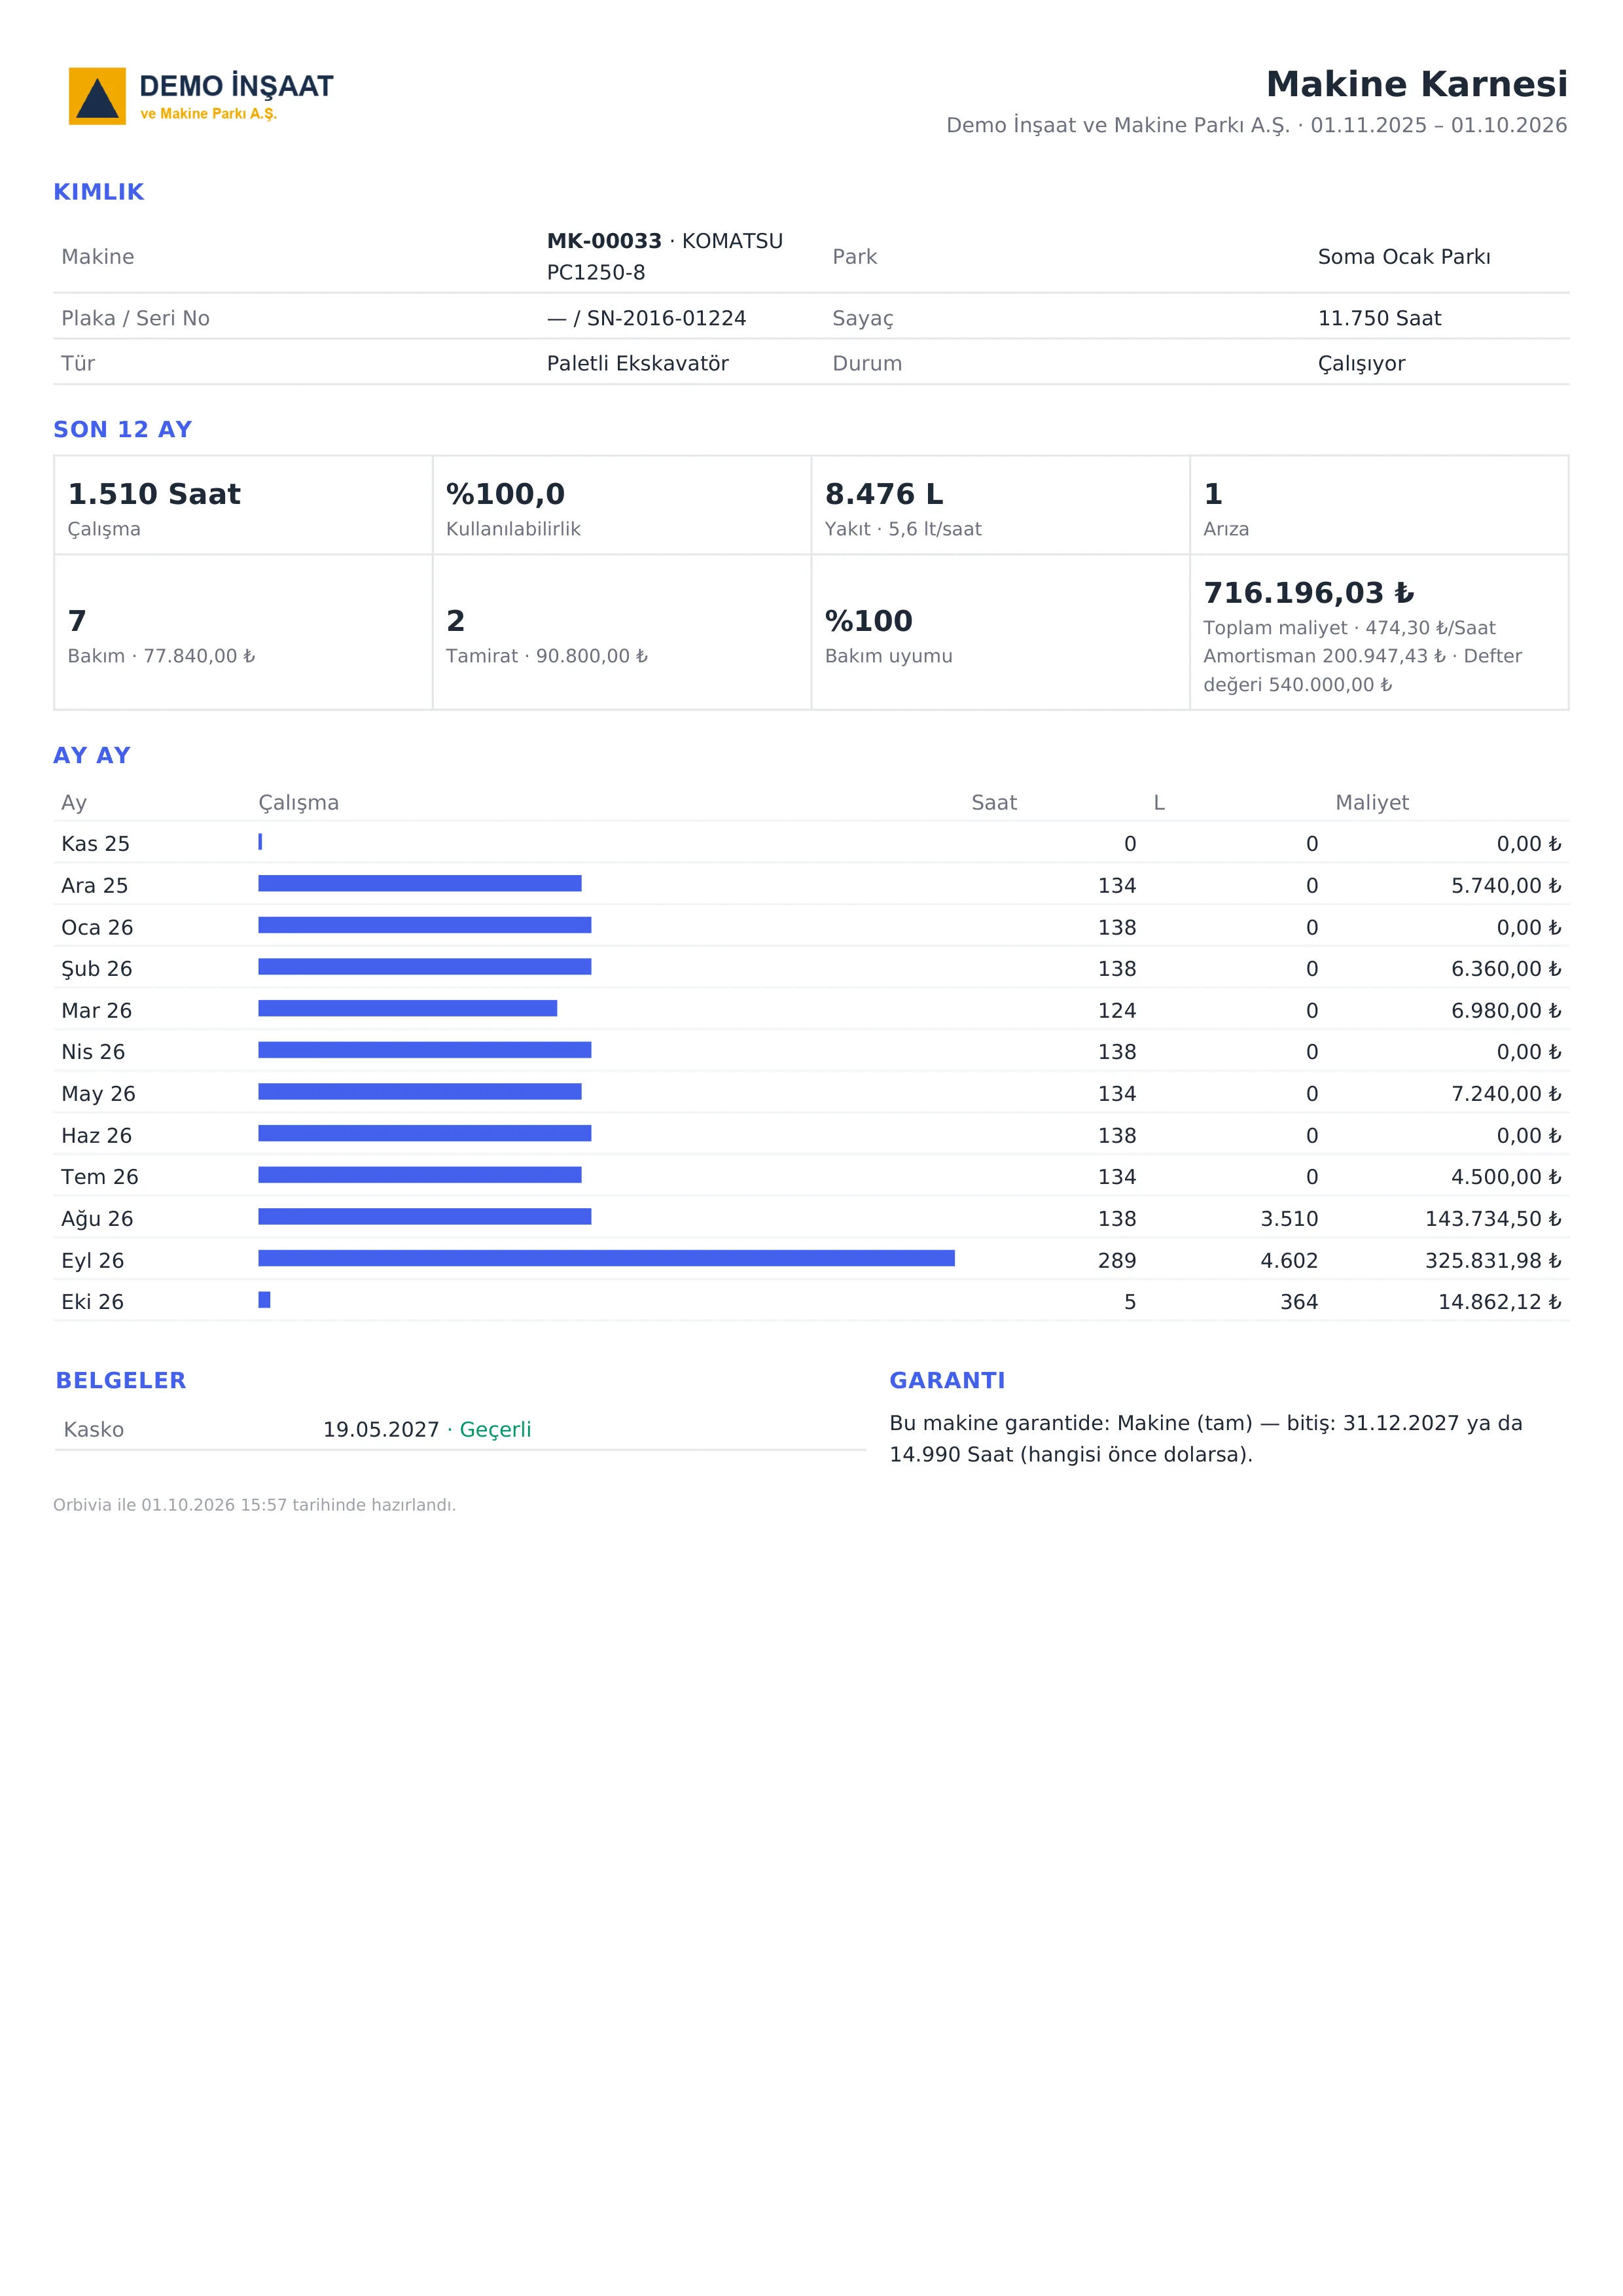Click the Soma Ocak Parkı value
The width and height of the screenshot is (1623, 2296).
[x=1404, y=257]
